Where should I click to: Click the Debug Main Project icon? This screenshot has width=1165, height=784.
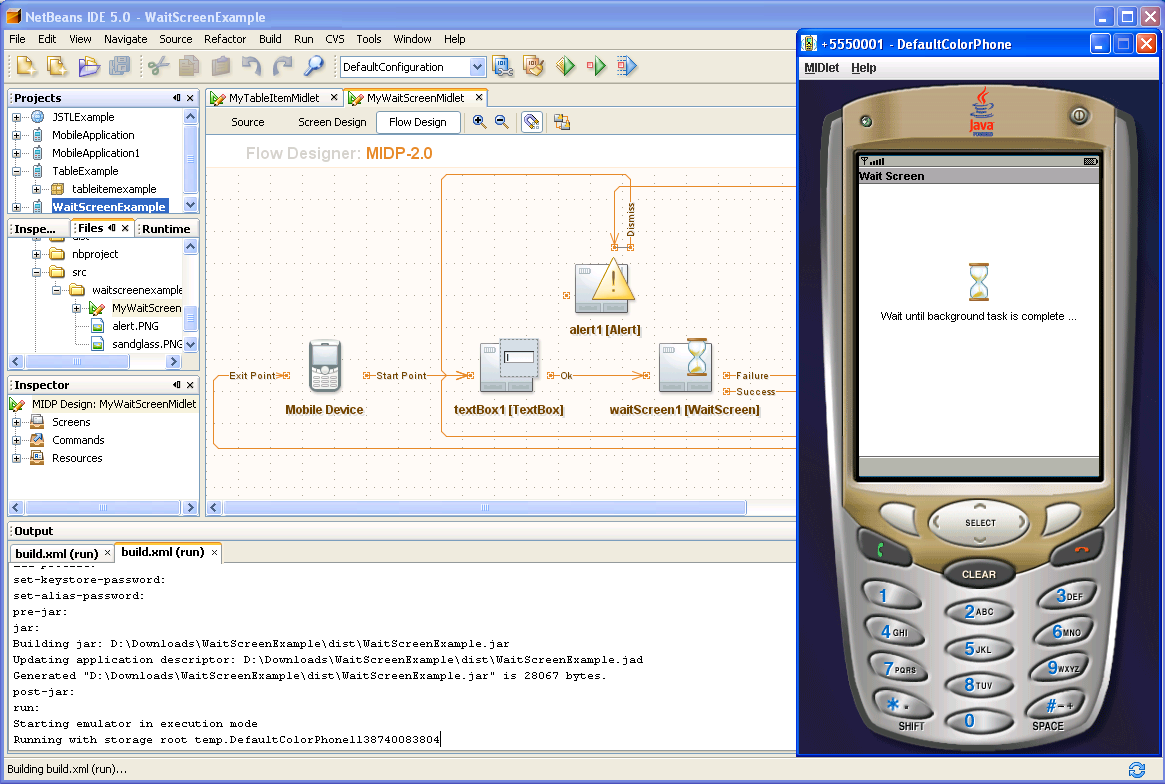pyautogui.click(x=597, y=67)
